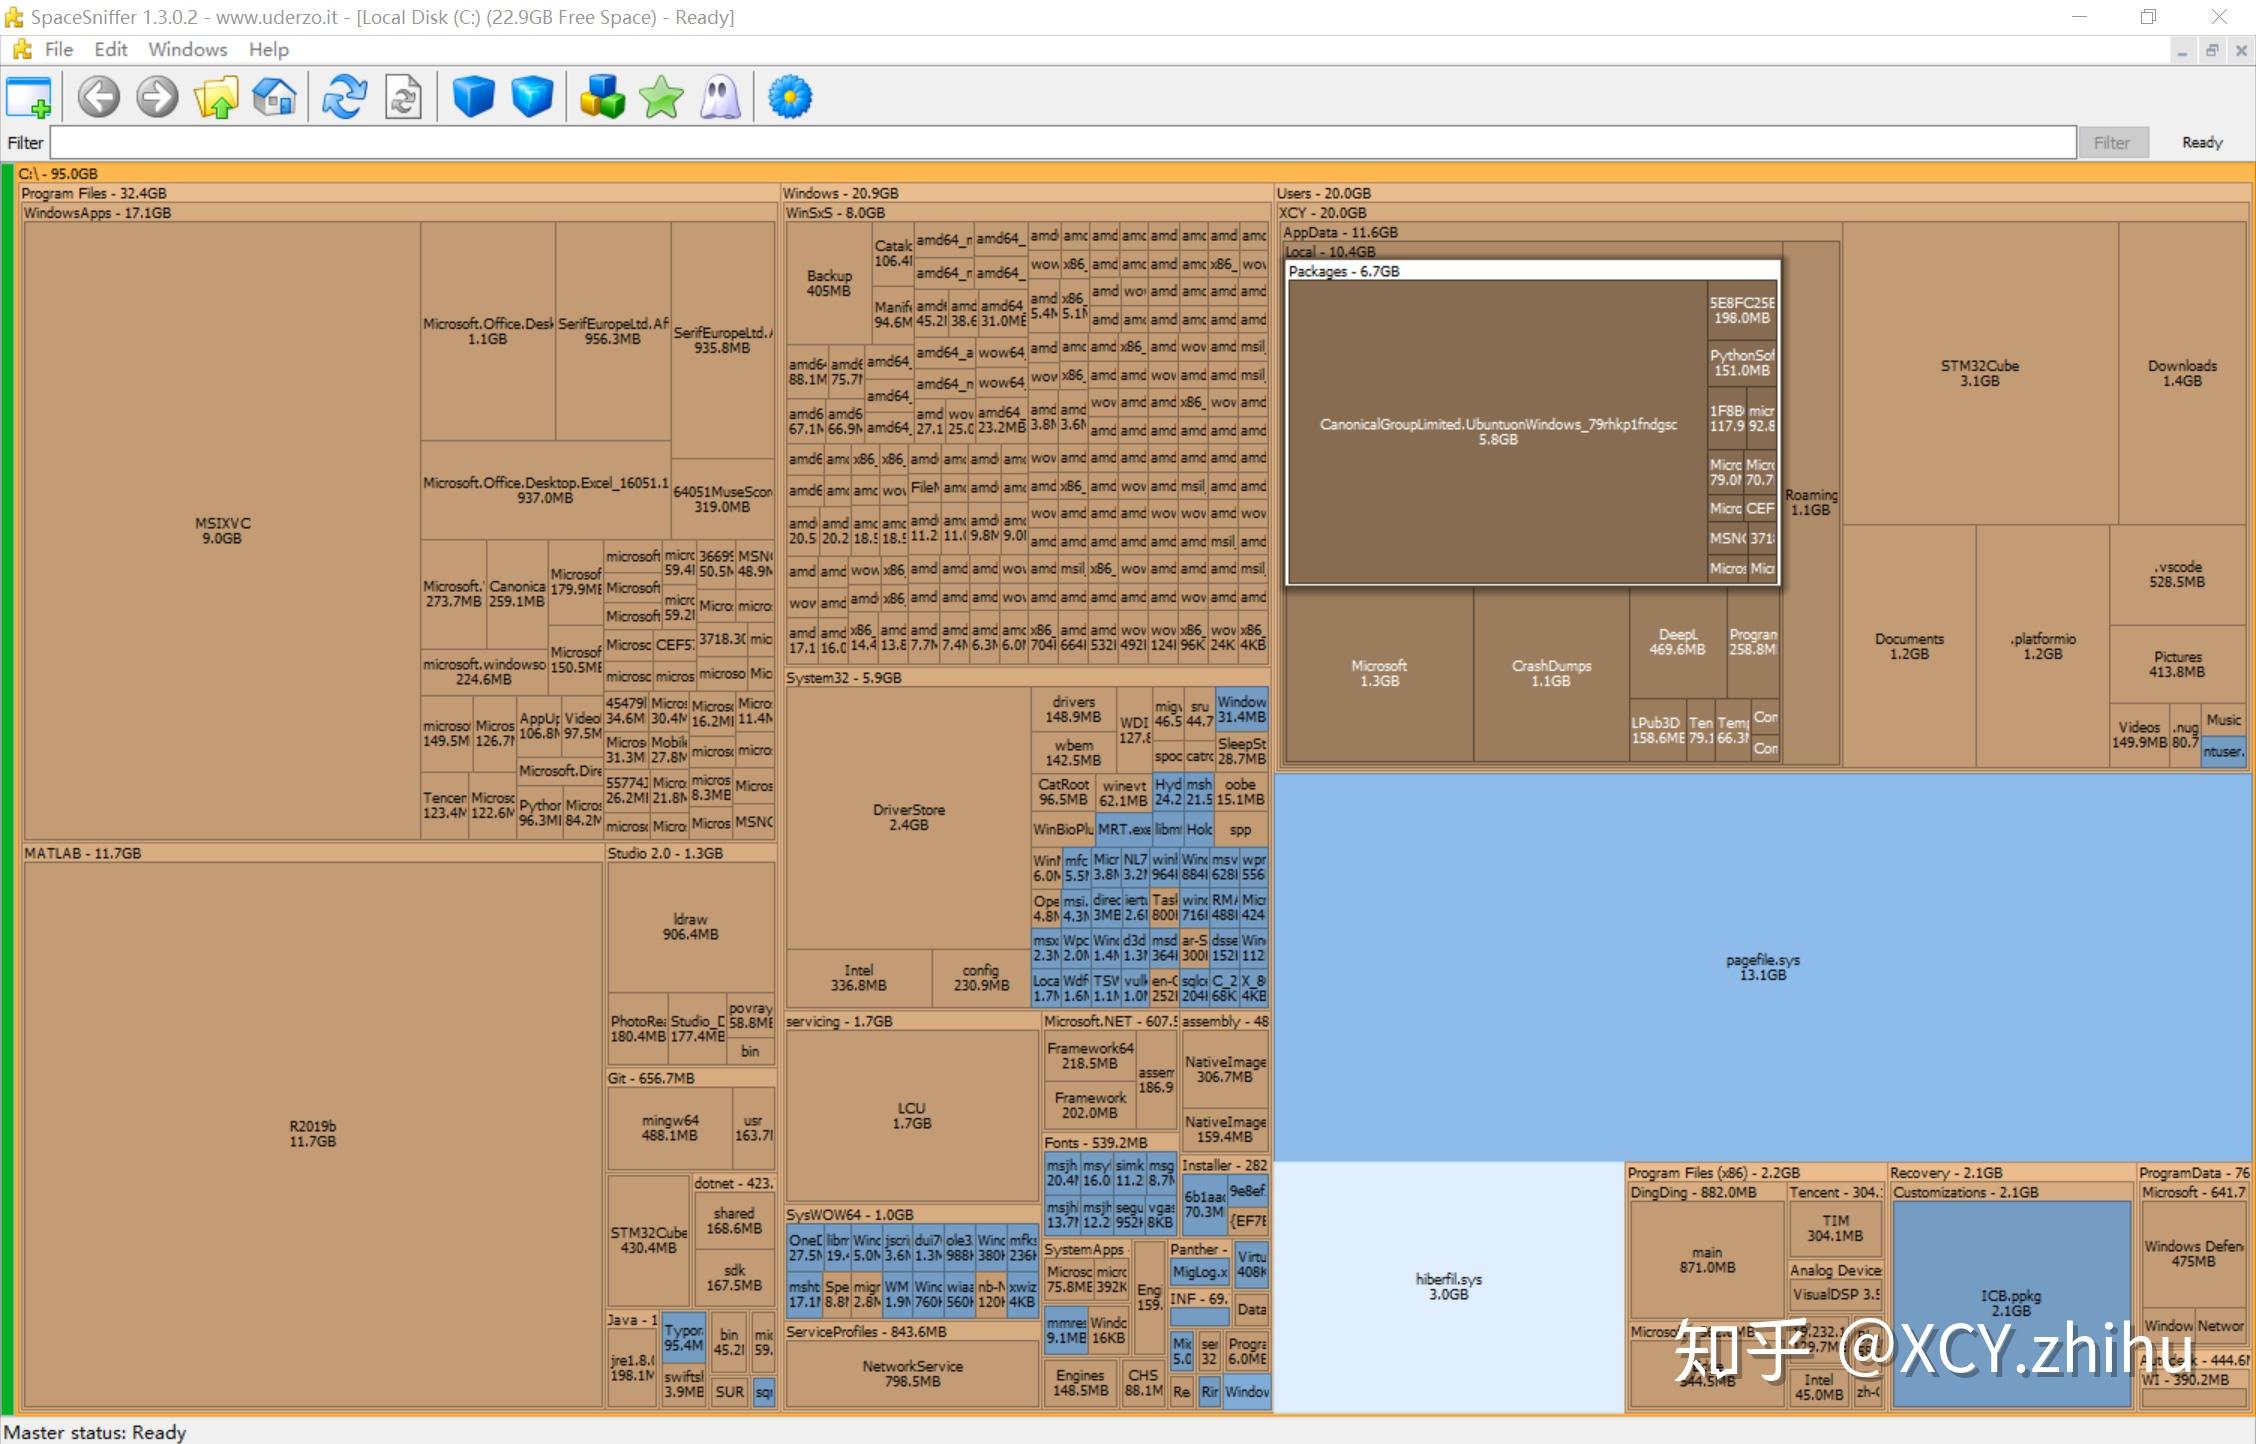
Task: Return to the home view
Action: point(274,97)
